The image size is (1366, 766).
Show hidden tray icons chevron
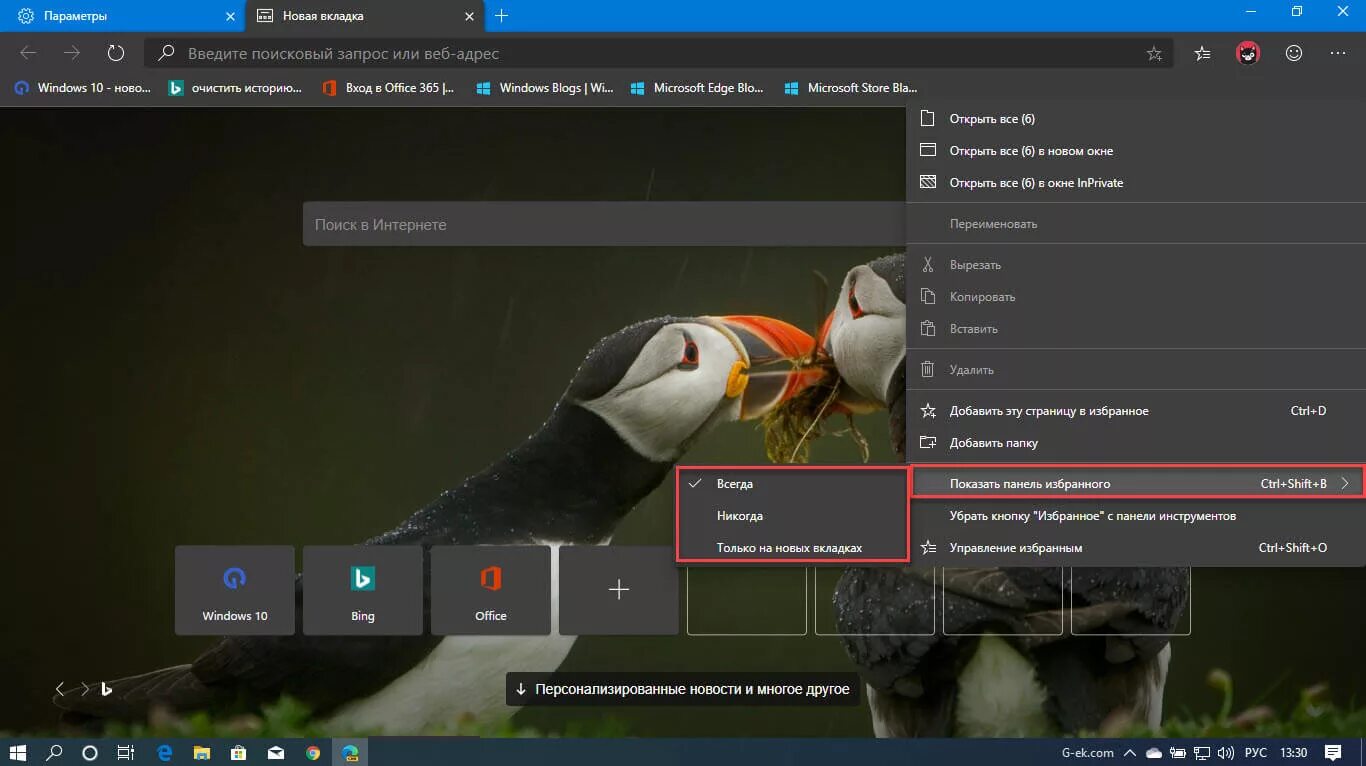click(x=1130, y=752)
